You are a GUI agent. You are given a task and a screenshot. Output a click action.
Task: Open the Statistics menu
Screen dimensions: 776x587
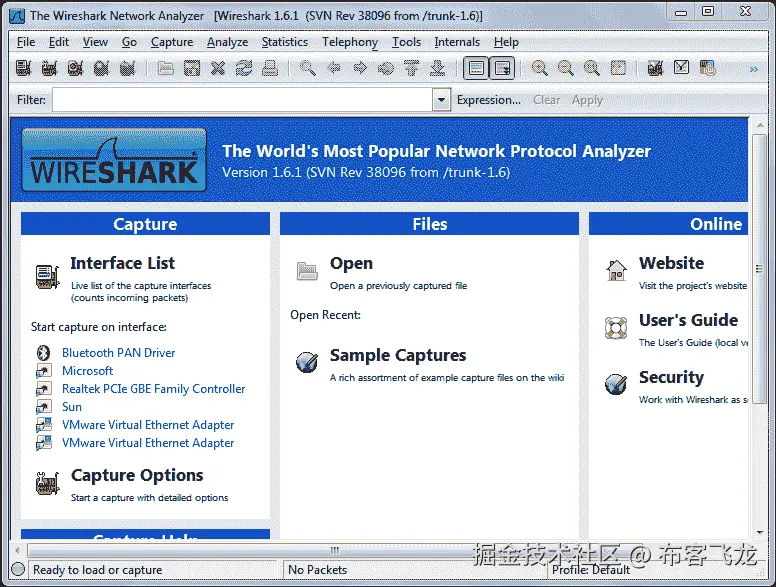tap(285, 42)
